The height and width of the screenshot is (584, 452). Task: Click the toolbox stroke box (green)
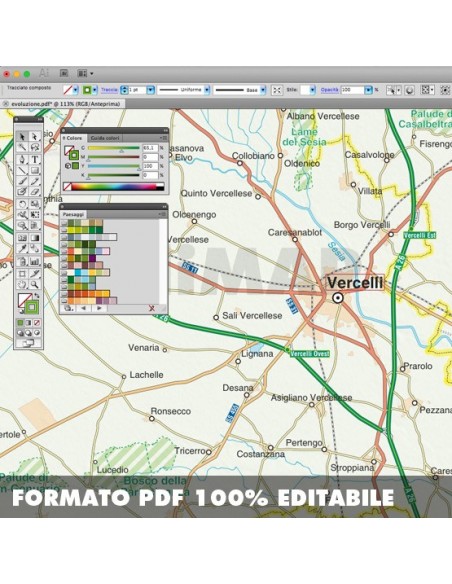point(32,307)
